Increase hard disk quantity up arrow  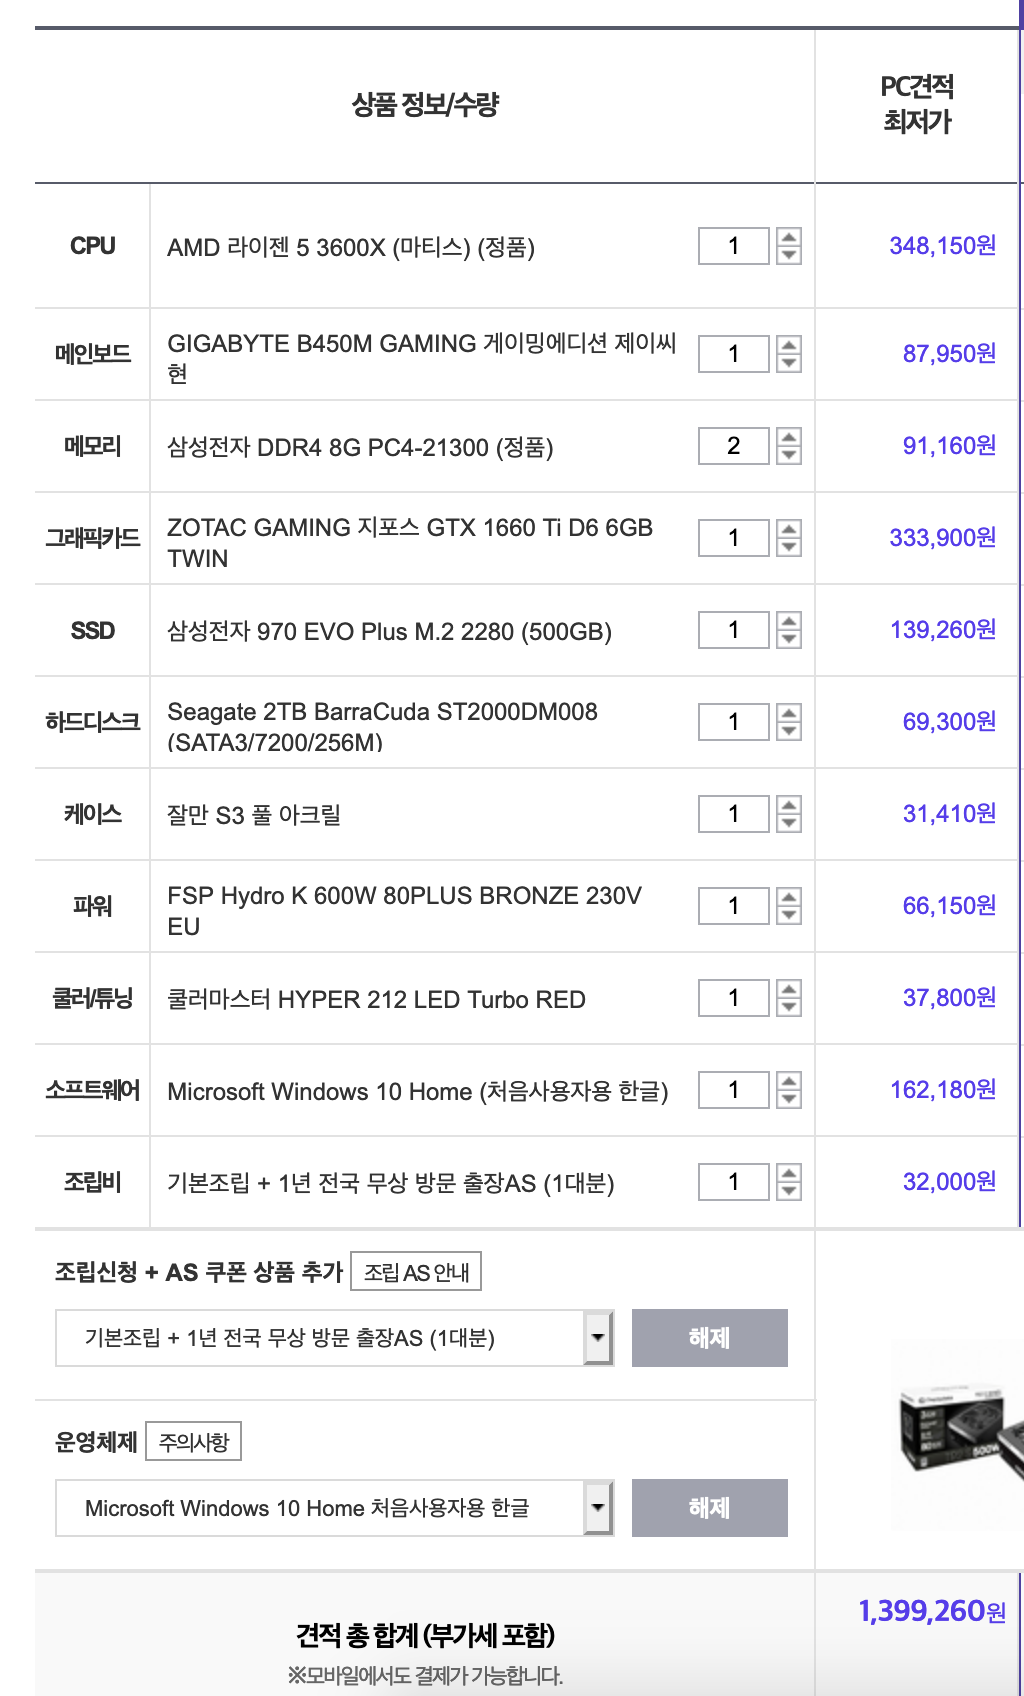tap(789, 713)
